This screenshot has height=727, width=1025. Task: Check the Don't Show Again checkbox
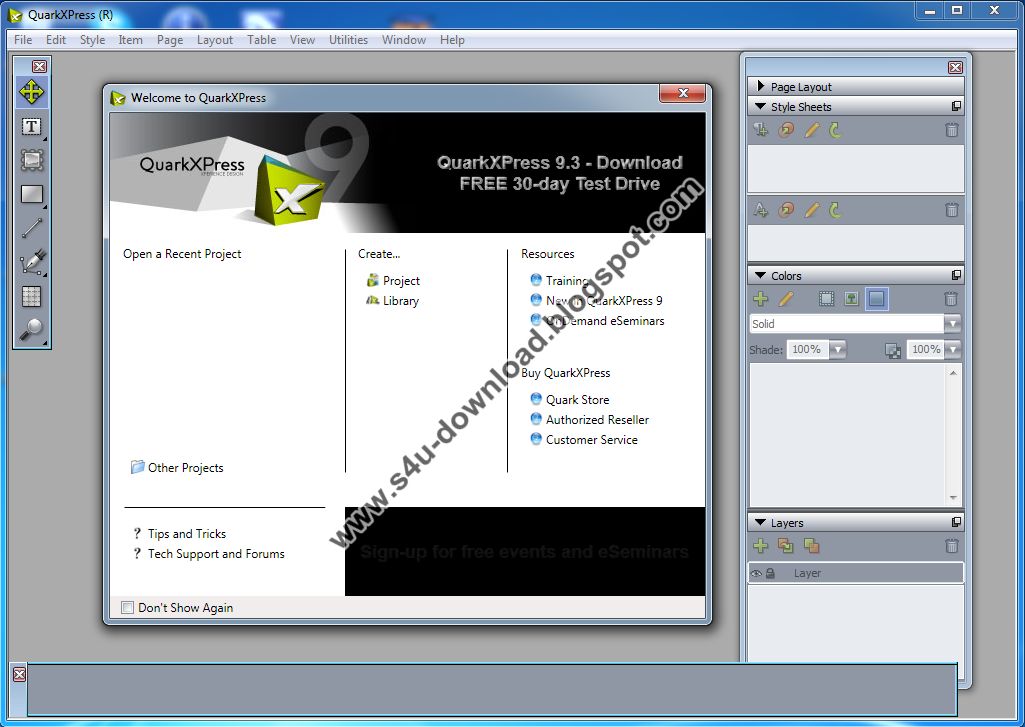pyautogui.click(x=127, y=607)
